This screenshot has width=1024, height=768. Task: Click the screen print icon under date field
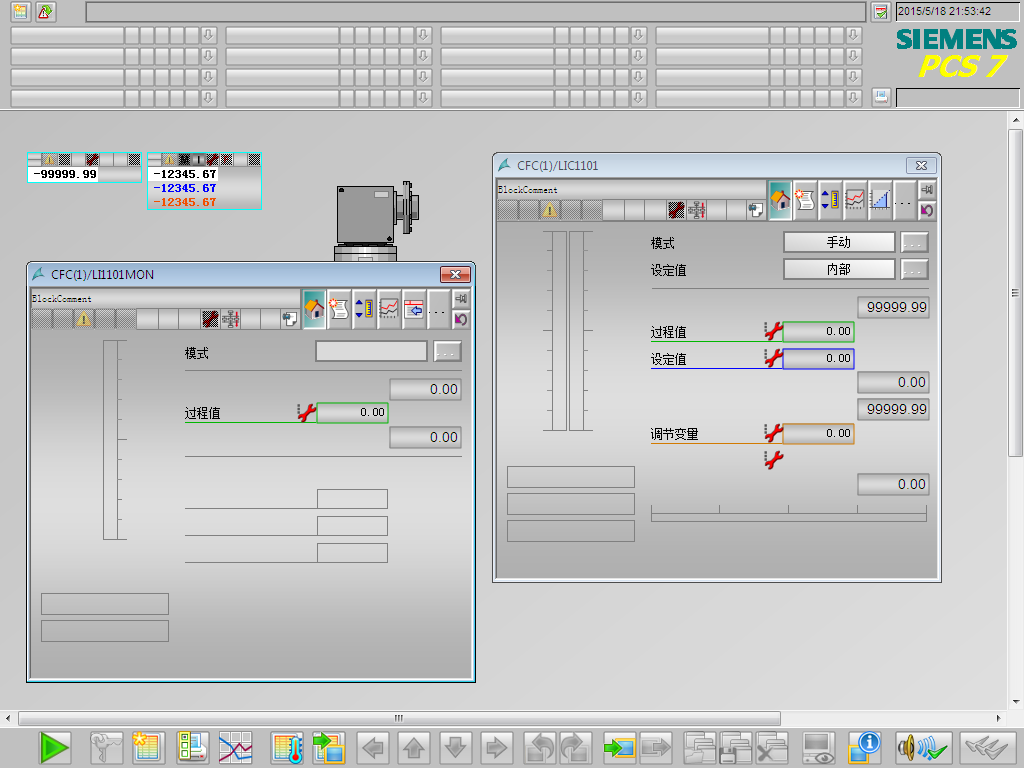[x=881, y=97]
